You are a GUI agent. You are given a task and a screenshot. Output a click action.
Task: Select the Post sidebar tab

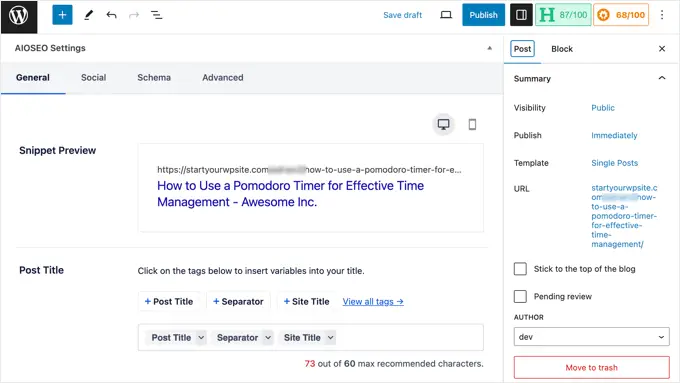[523, 49]
